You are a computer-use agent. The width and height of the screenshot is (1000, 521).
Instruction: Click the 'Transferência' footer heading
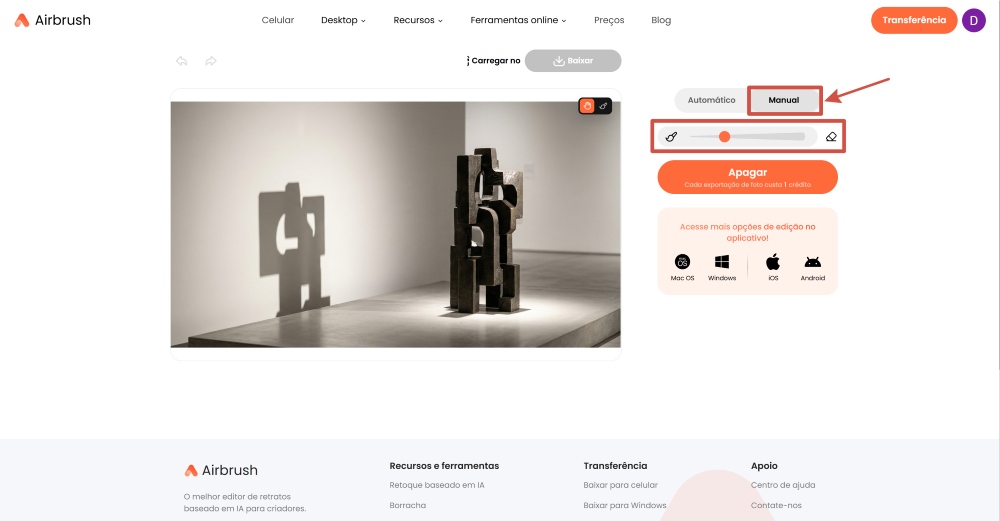(x=615, y=466)
